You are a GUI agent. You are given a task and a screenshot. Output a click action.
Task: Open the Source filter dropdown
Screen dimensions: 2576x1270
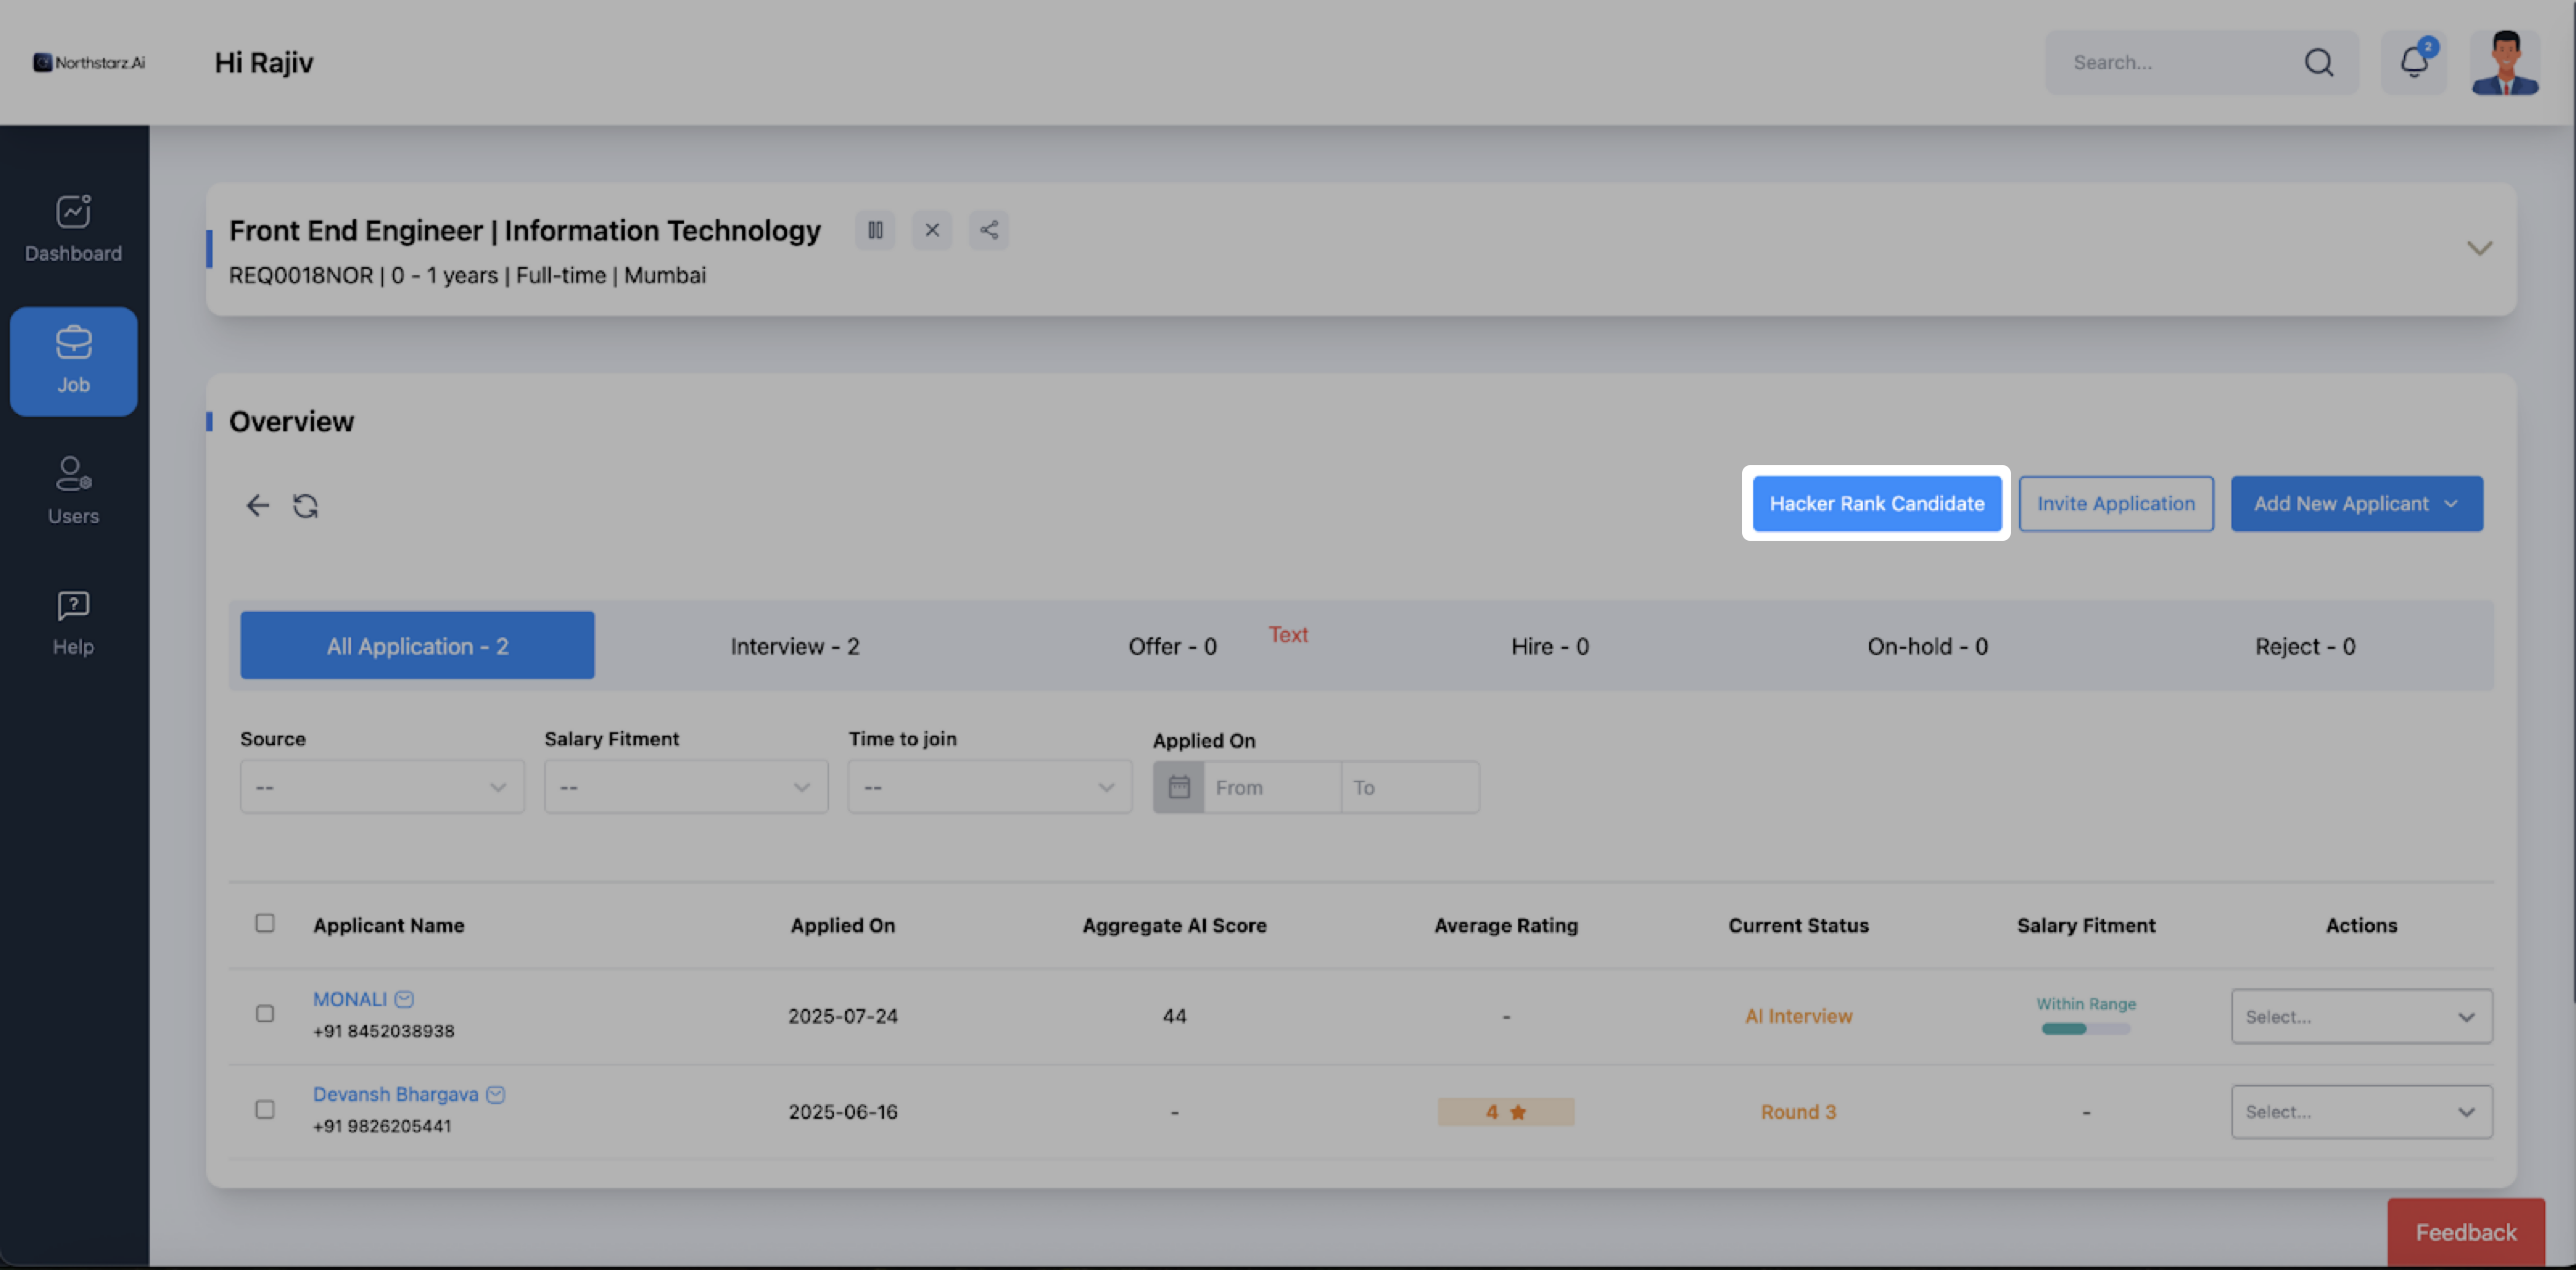381,787
